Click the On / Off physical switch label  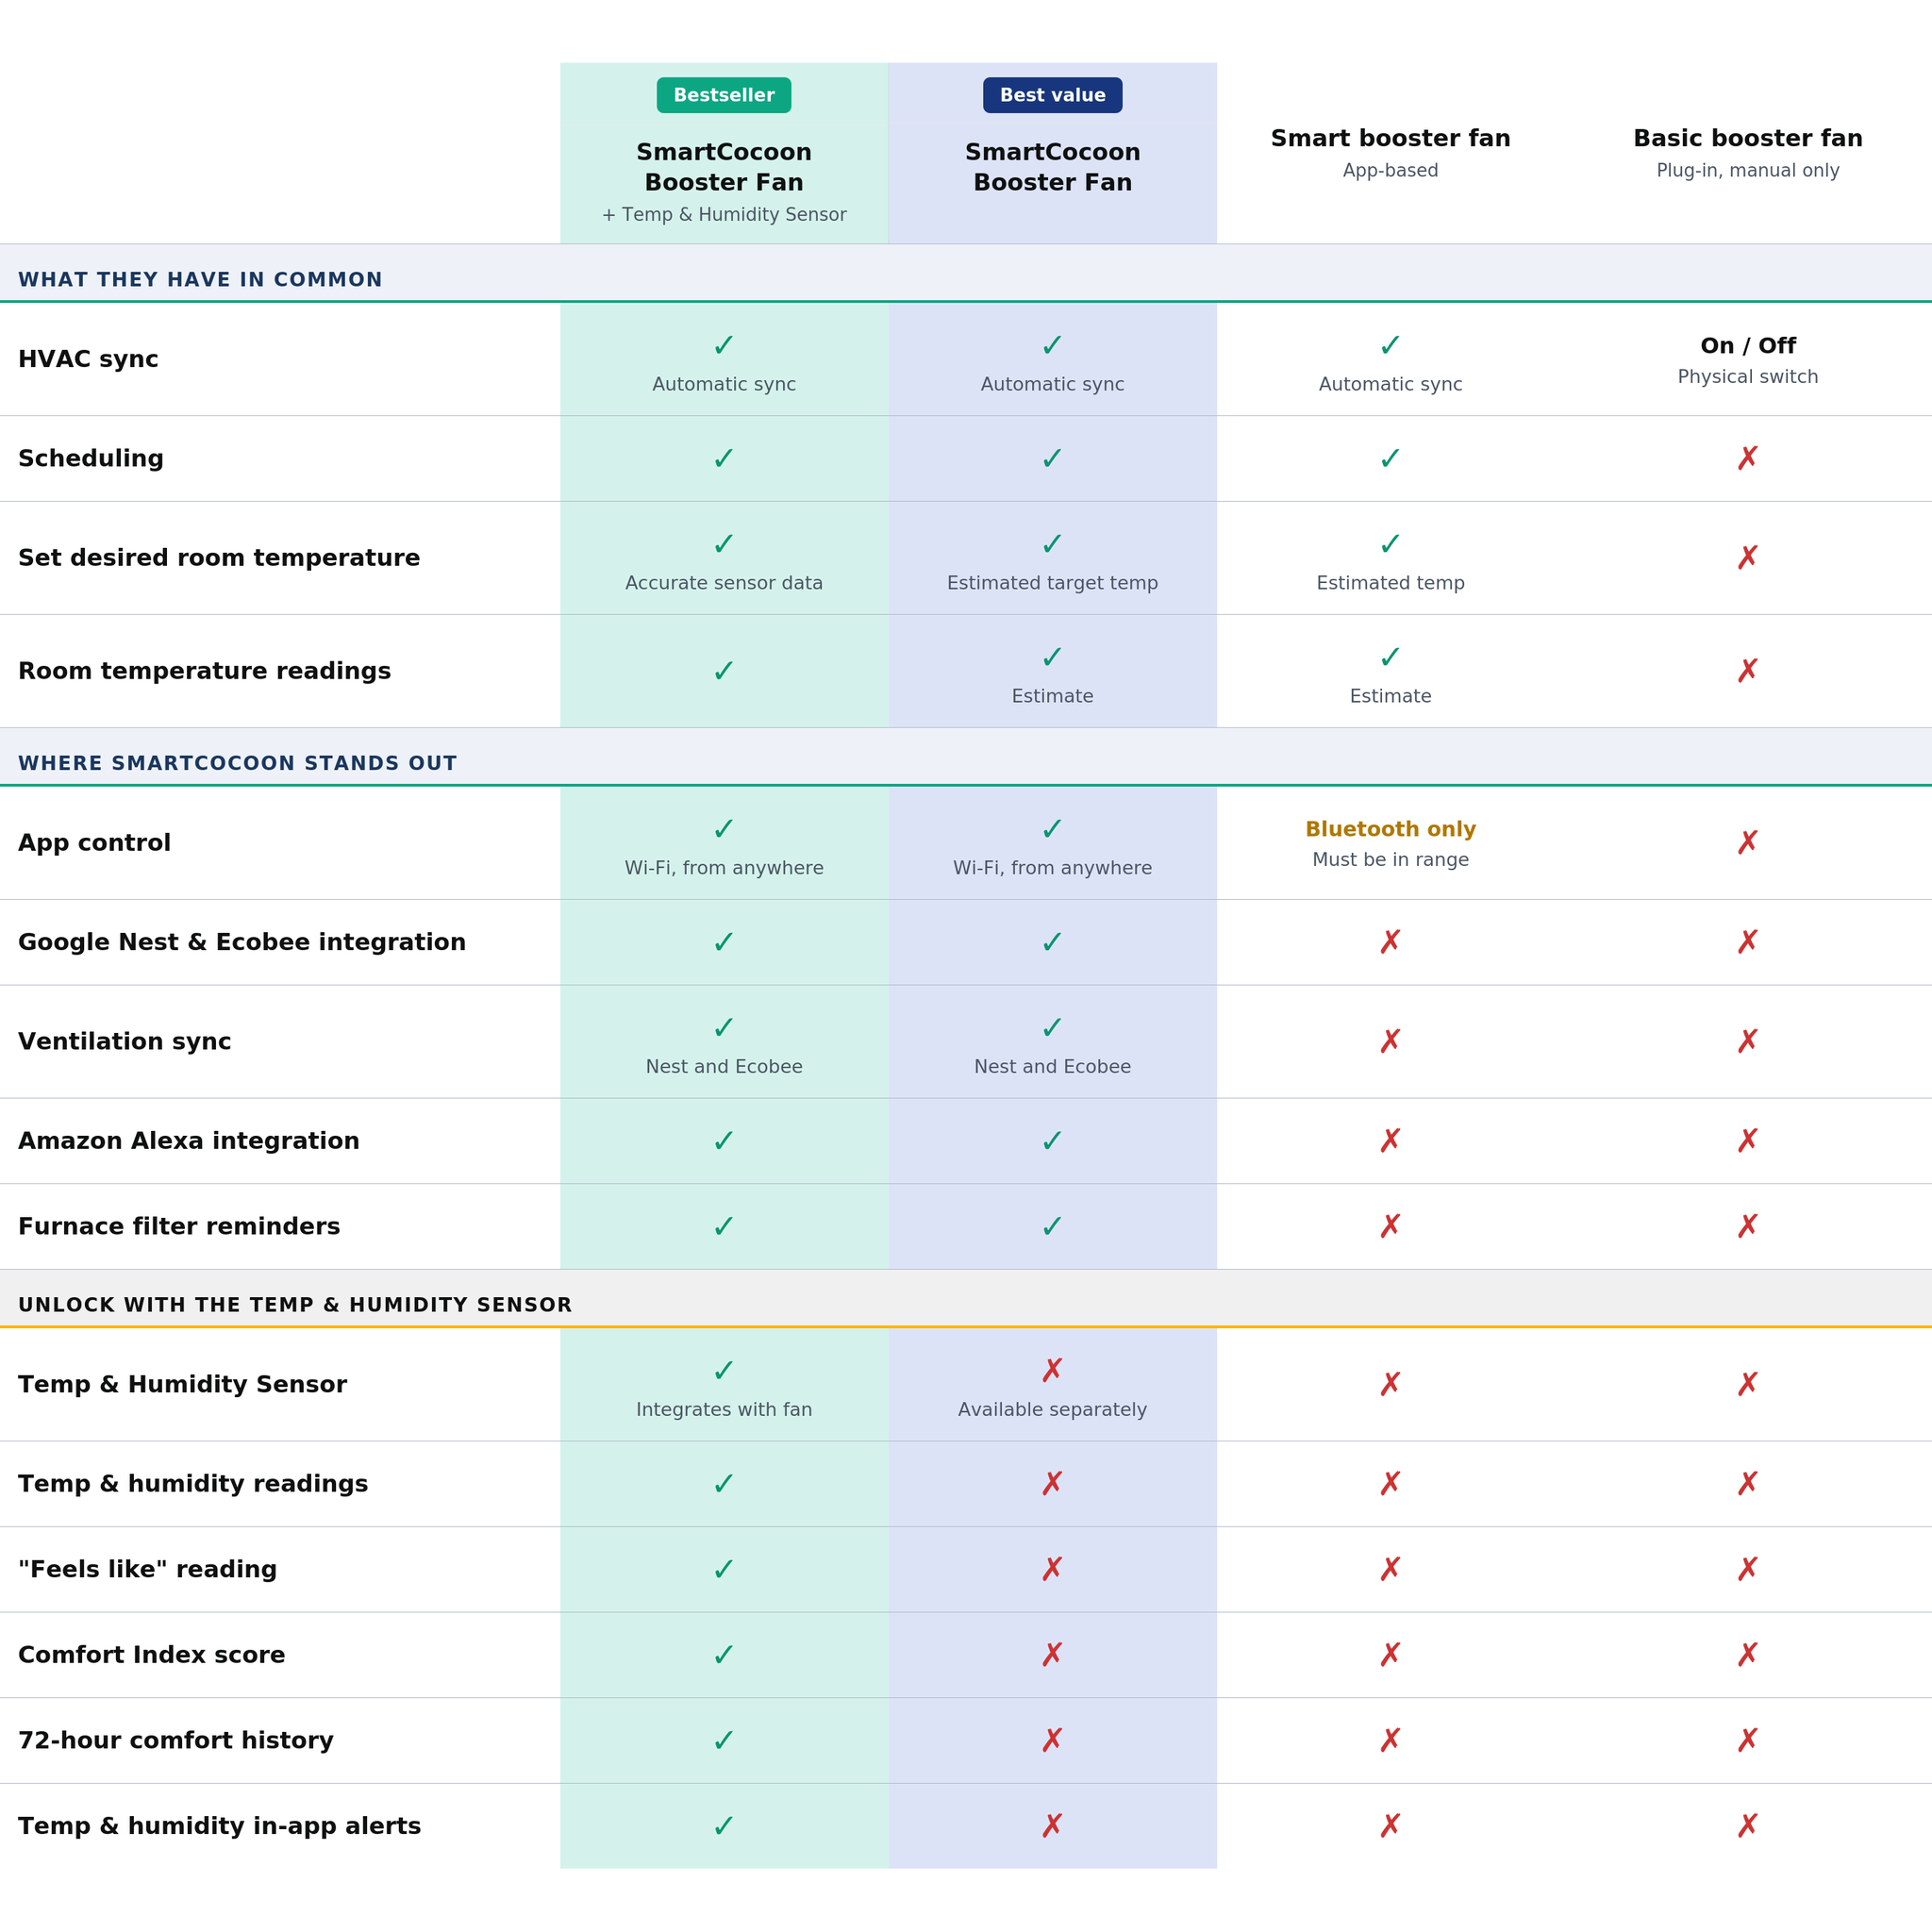click(x=1747, y=346)
